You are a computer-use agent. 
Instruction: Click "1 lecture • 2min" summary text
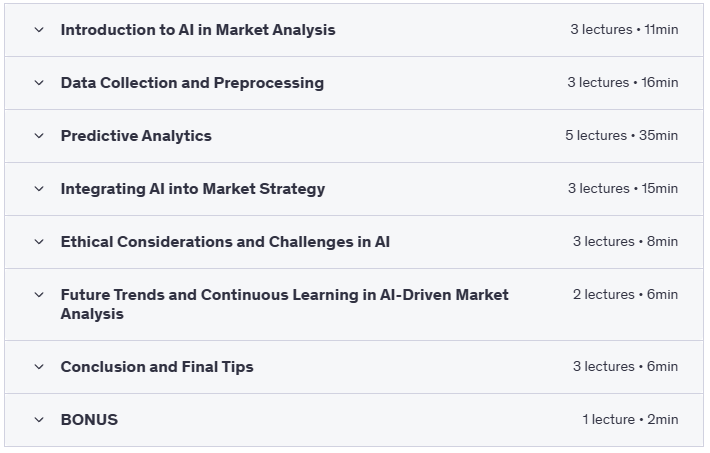pos(630,420)
